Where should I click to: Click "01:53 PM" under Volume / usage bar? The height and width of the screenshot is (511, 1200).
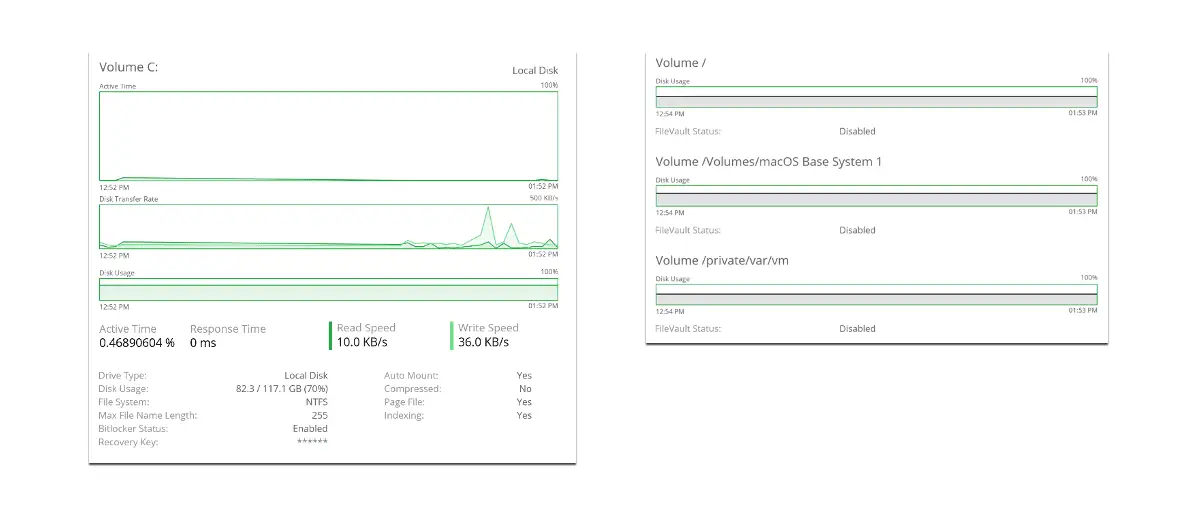pyautogui.click(x=1083, y=113)
